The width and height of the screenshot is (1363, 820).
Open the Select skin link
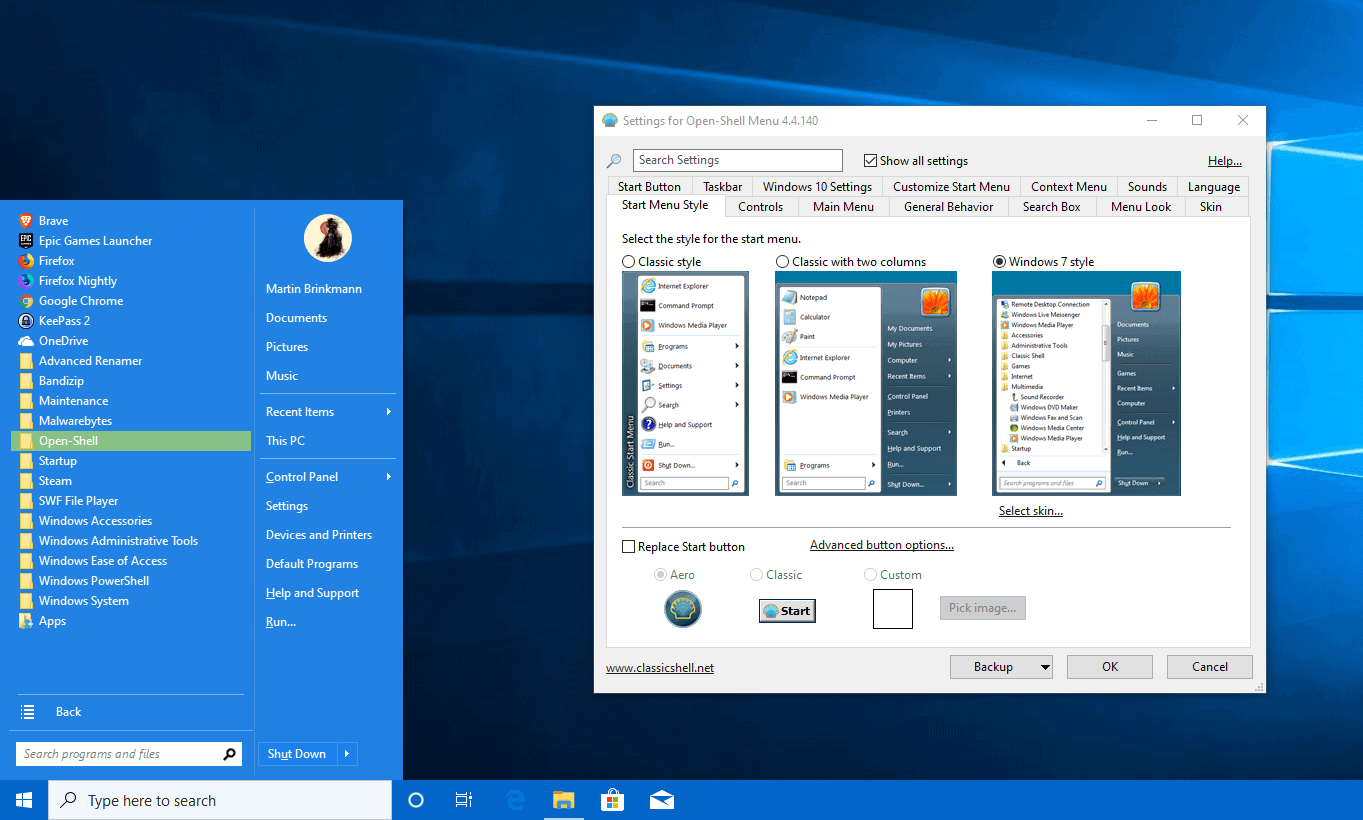(1030, 511)
